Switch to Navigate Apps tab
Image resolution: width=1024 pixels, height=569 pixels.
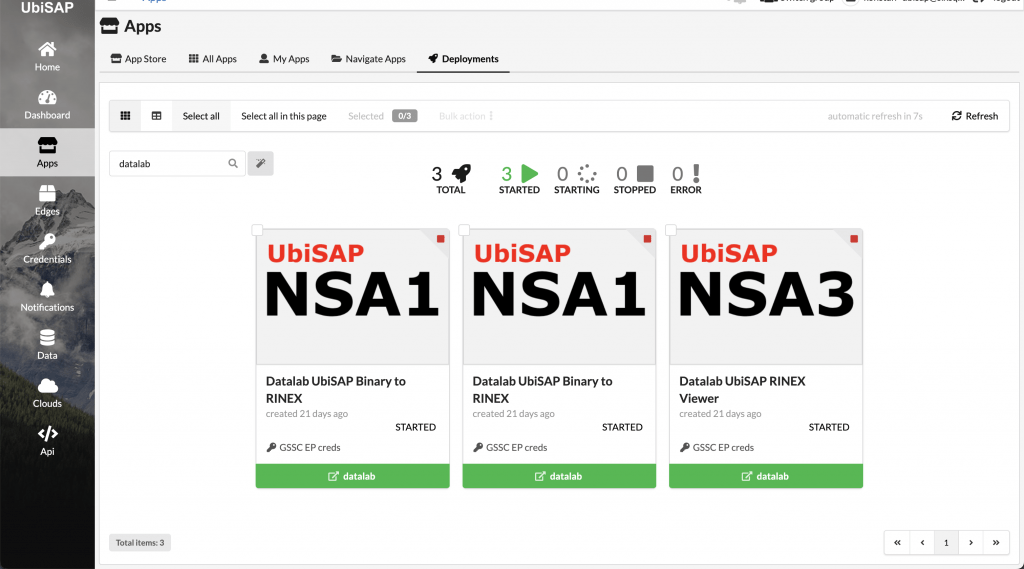pyautogui.click(x=368, y=59)
